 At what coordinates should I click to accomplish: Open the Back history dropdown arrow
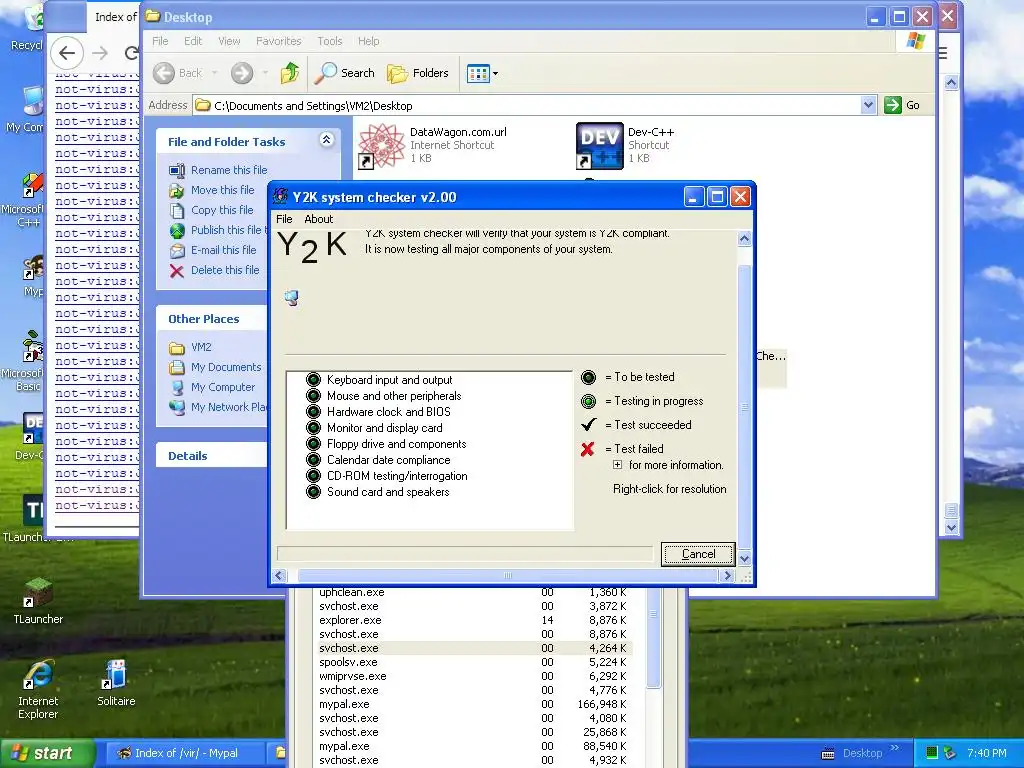coord(214,73)
